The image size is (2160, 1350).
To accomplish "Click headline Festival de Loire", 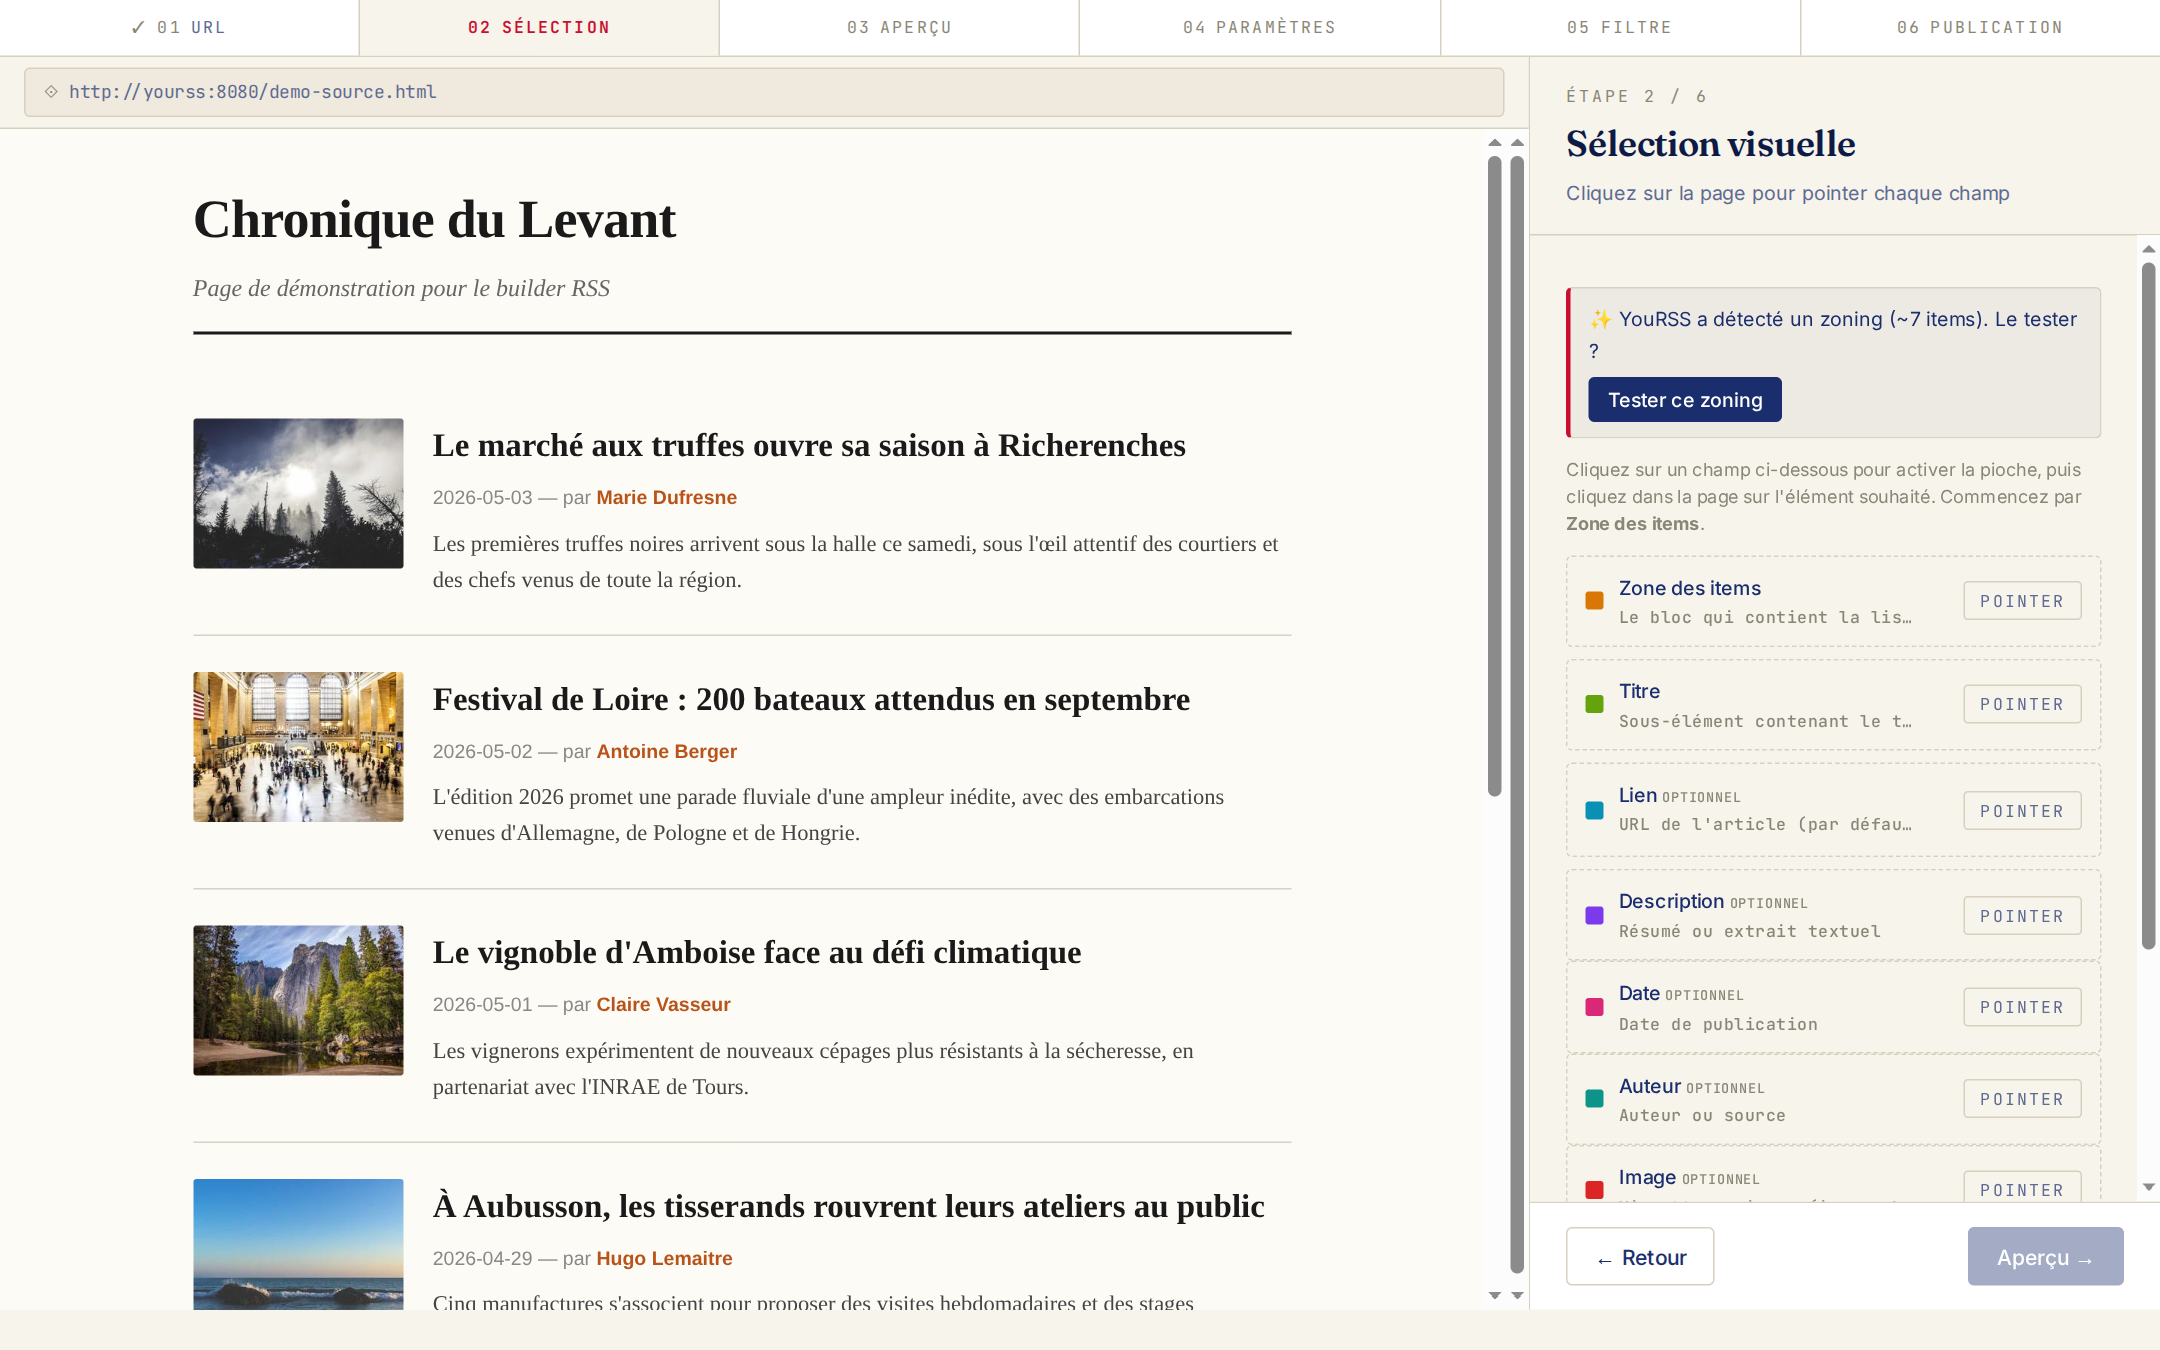I will [x=811, y=699].
